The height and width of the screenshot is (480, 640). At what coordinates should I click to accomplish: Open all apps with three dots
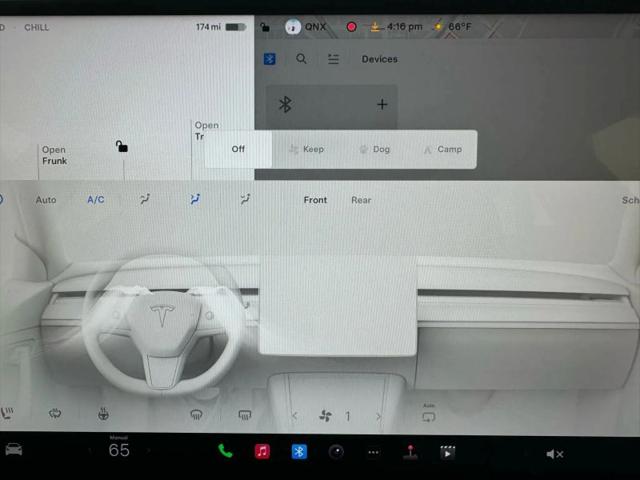coord(373,452)
